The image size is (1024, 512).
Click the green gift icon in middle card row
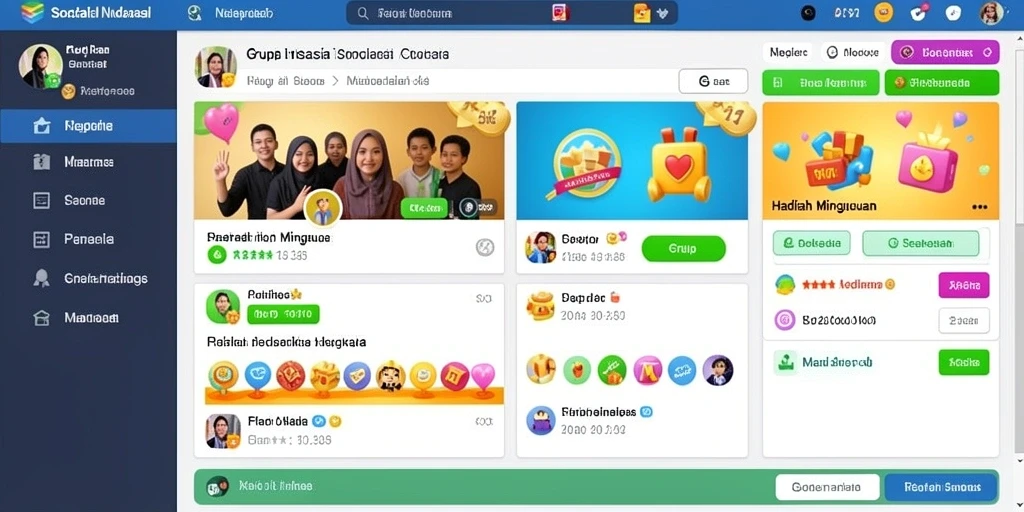click(612, 370)
